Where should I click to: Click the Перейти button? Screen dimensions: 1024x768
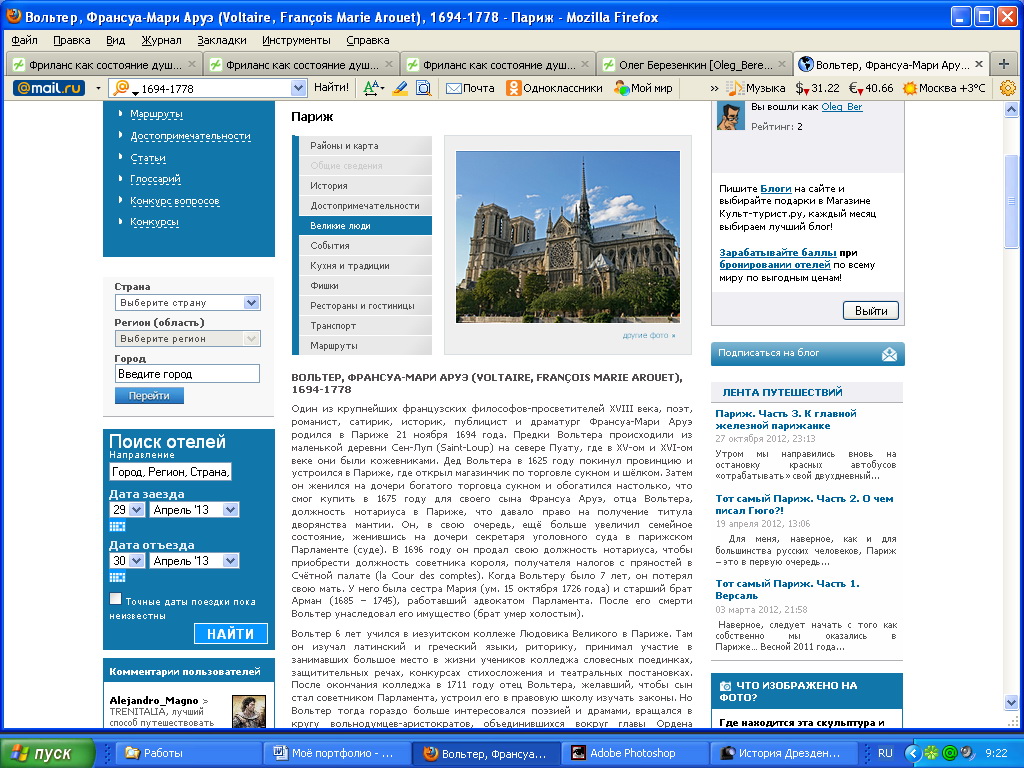point(149,396)
